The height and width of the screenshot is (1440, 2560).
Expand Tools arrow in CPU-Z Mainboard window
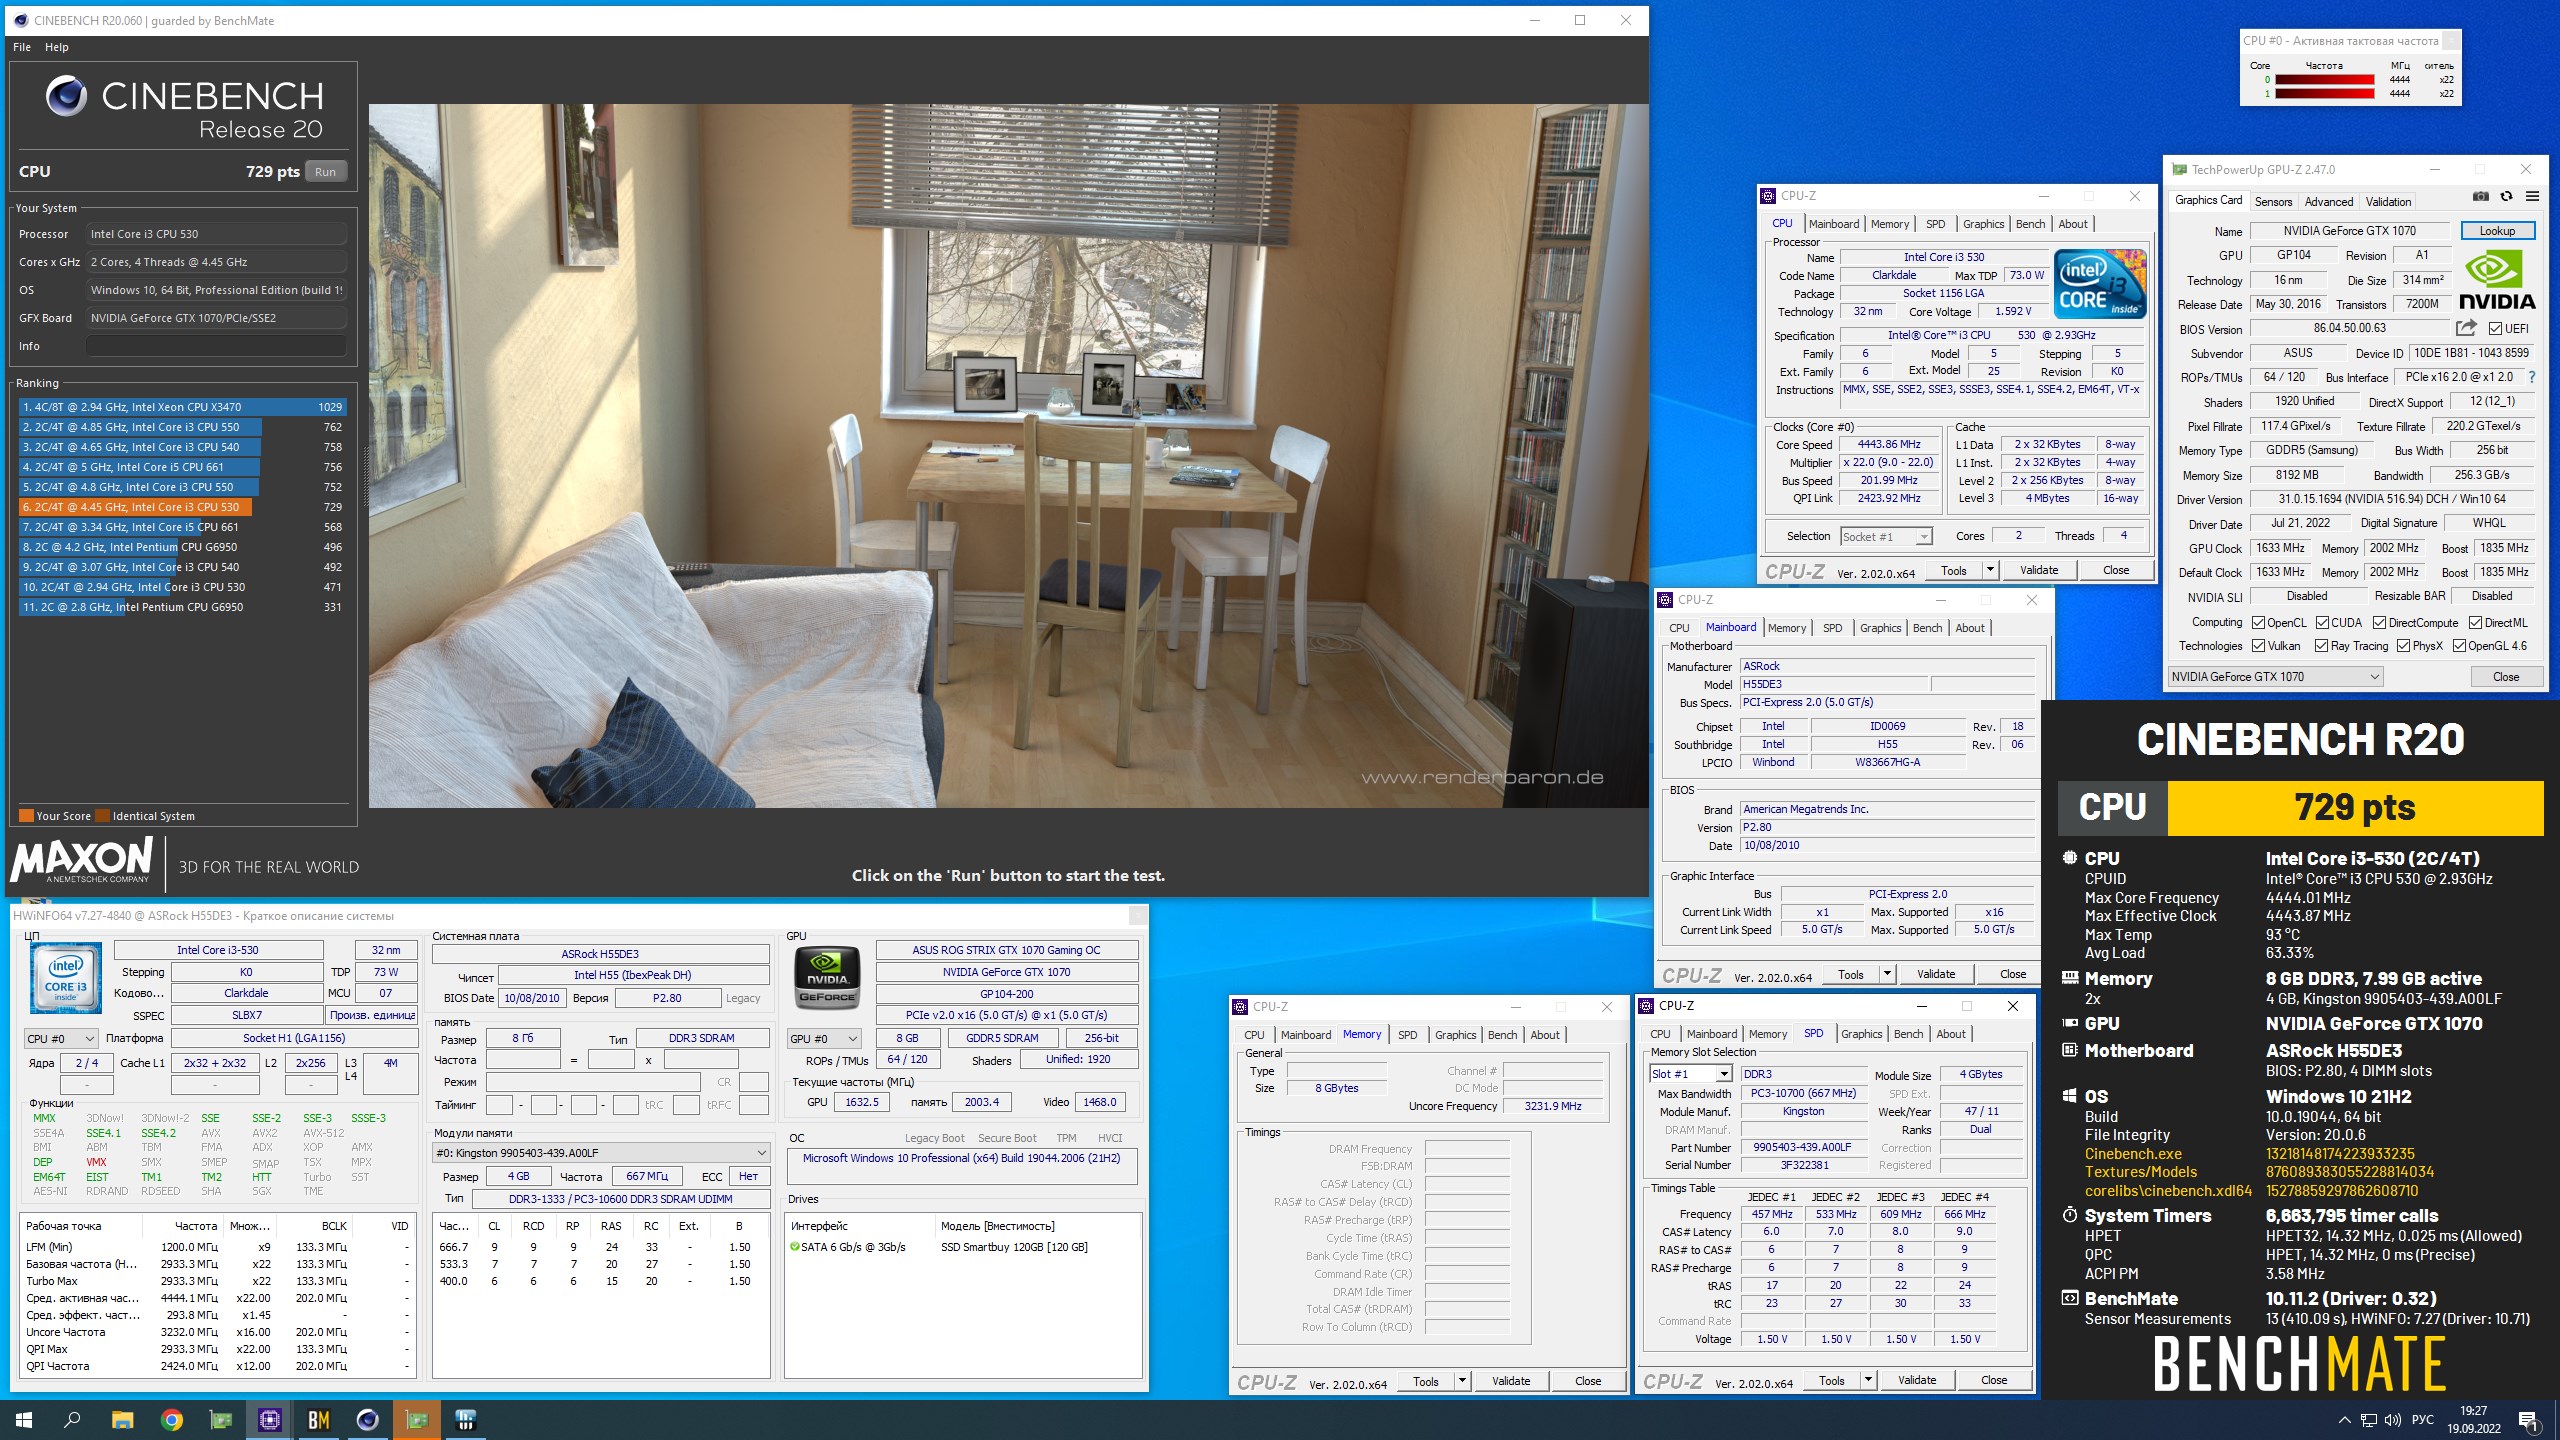coord(1886,974)
